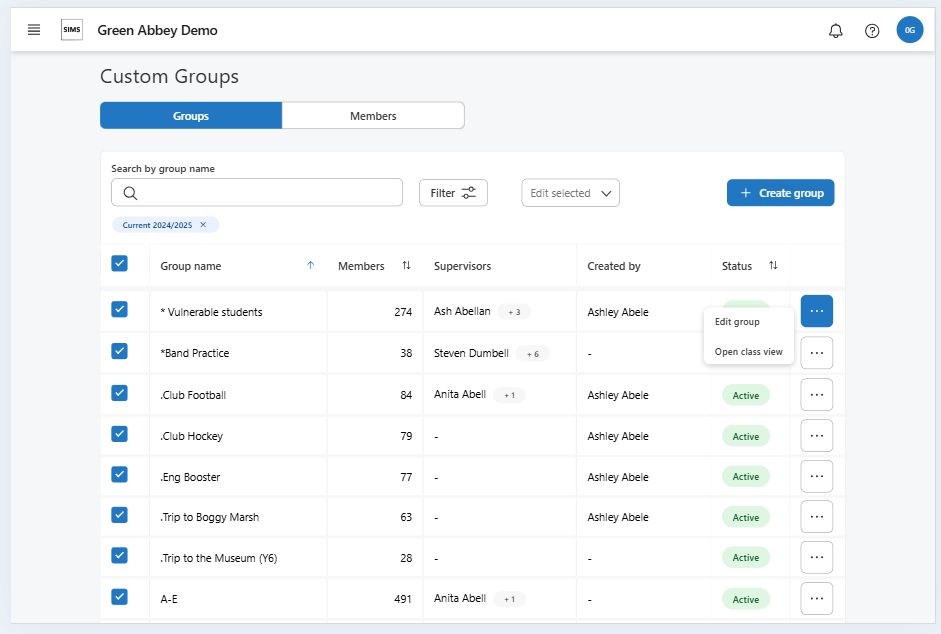941x634 pixels.
Task: Open the hamburger navigation menu
Action: (x=34, y=30)
